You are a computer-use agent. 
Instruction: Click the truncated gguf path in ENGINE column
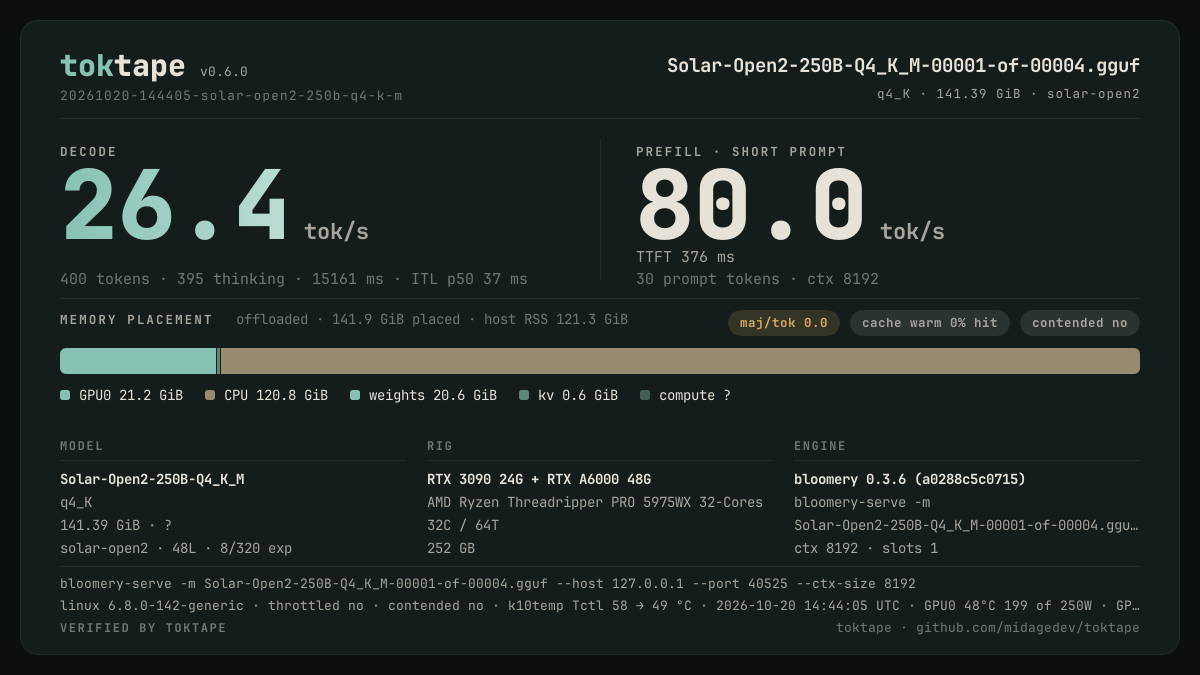click(966, 526)
